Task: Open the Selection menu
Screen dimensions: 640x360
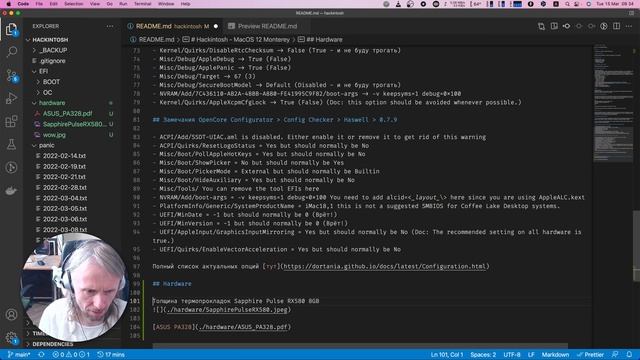Action: pos(73,4)
